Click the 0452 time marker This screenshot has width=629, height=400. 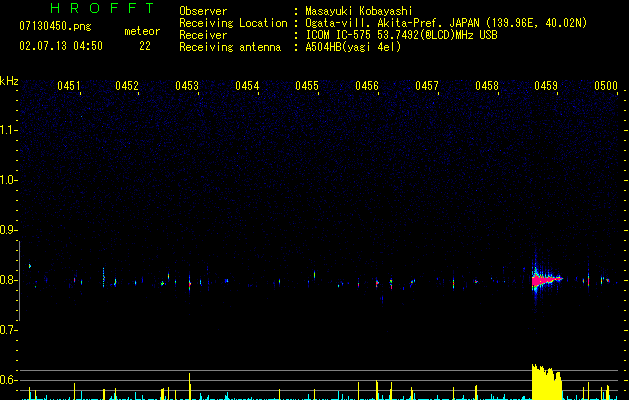point(127,85)
